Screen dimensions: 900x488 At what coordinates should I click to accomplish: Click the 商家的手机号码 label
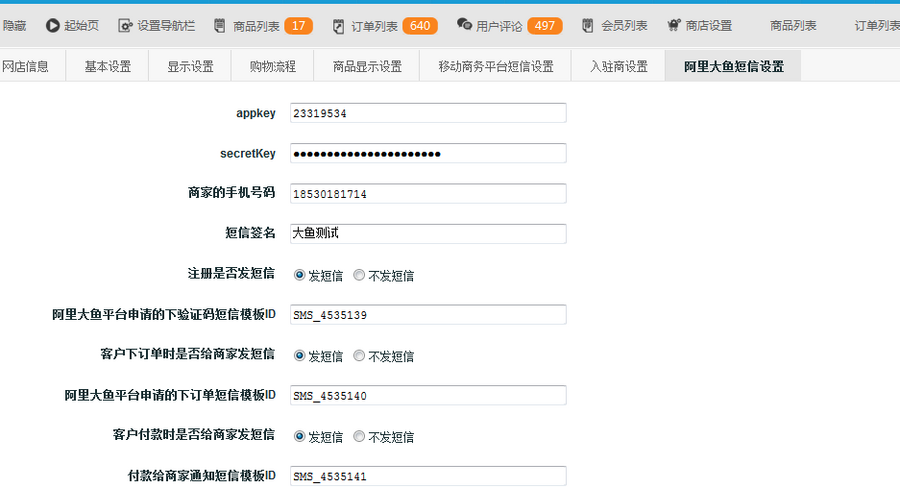[x=232, y=193]
